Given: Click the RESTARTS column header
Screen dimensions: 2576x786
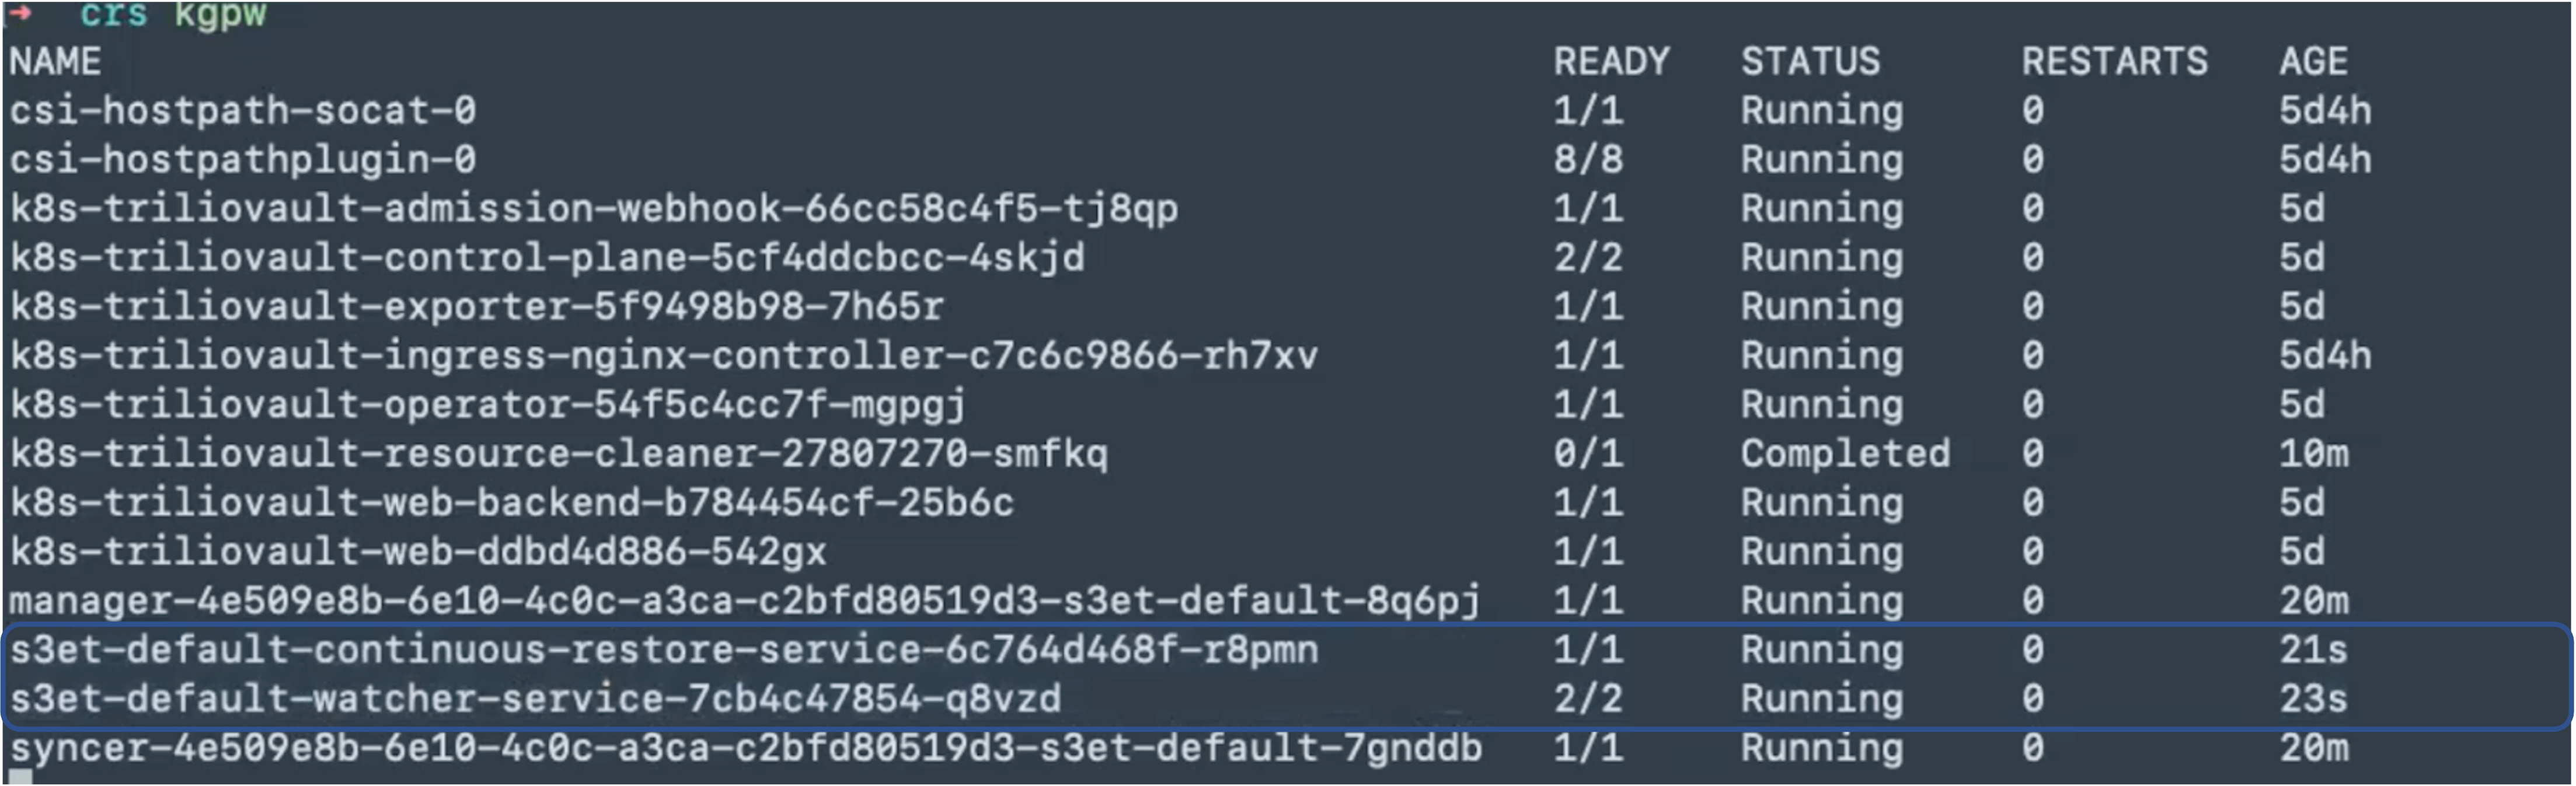Looking at the screenshot, I should point(2114,62).
